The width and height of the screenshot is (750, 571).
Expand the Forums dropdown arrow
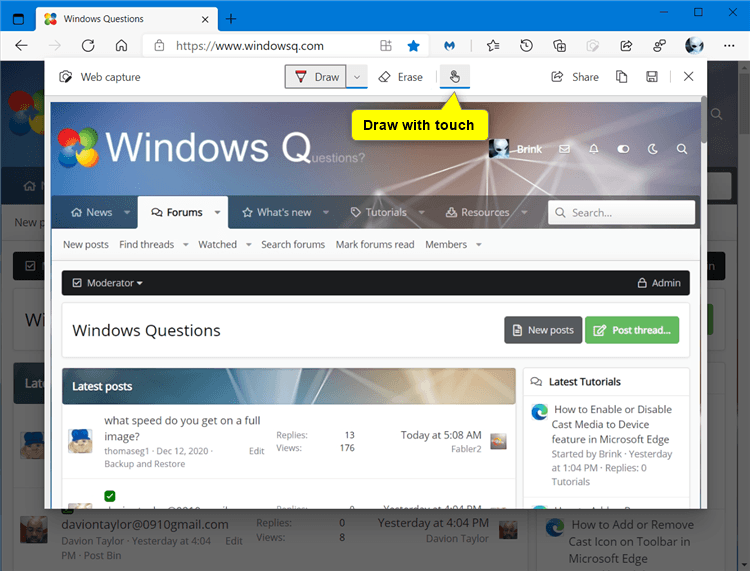pyautogui.click(x=217, y=212)
